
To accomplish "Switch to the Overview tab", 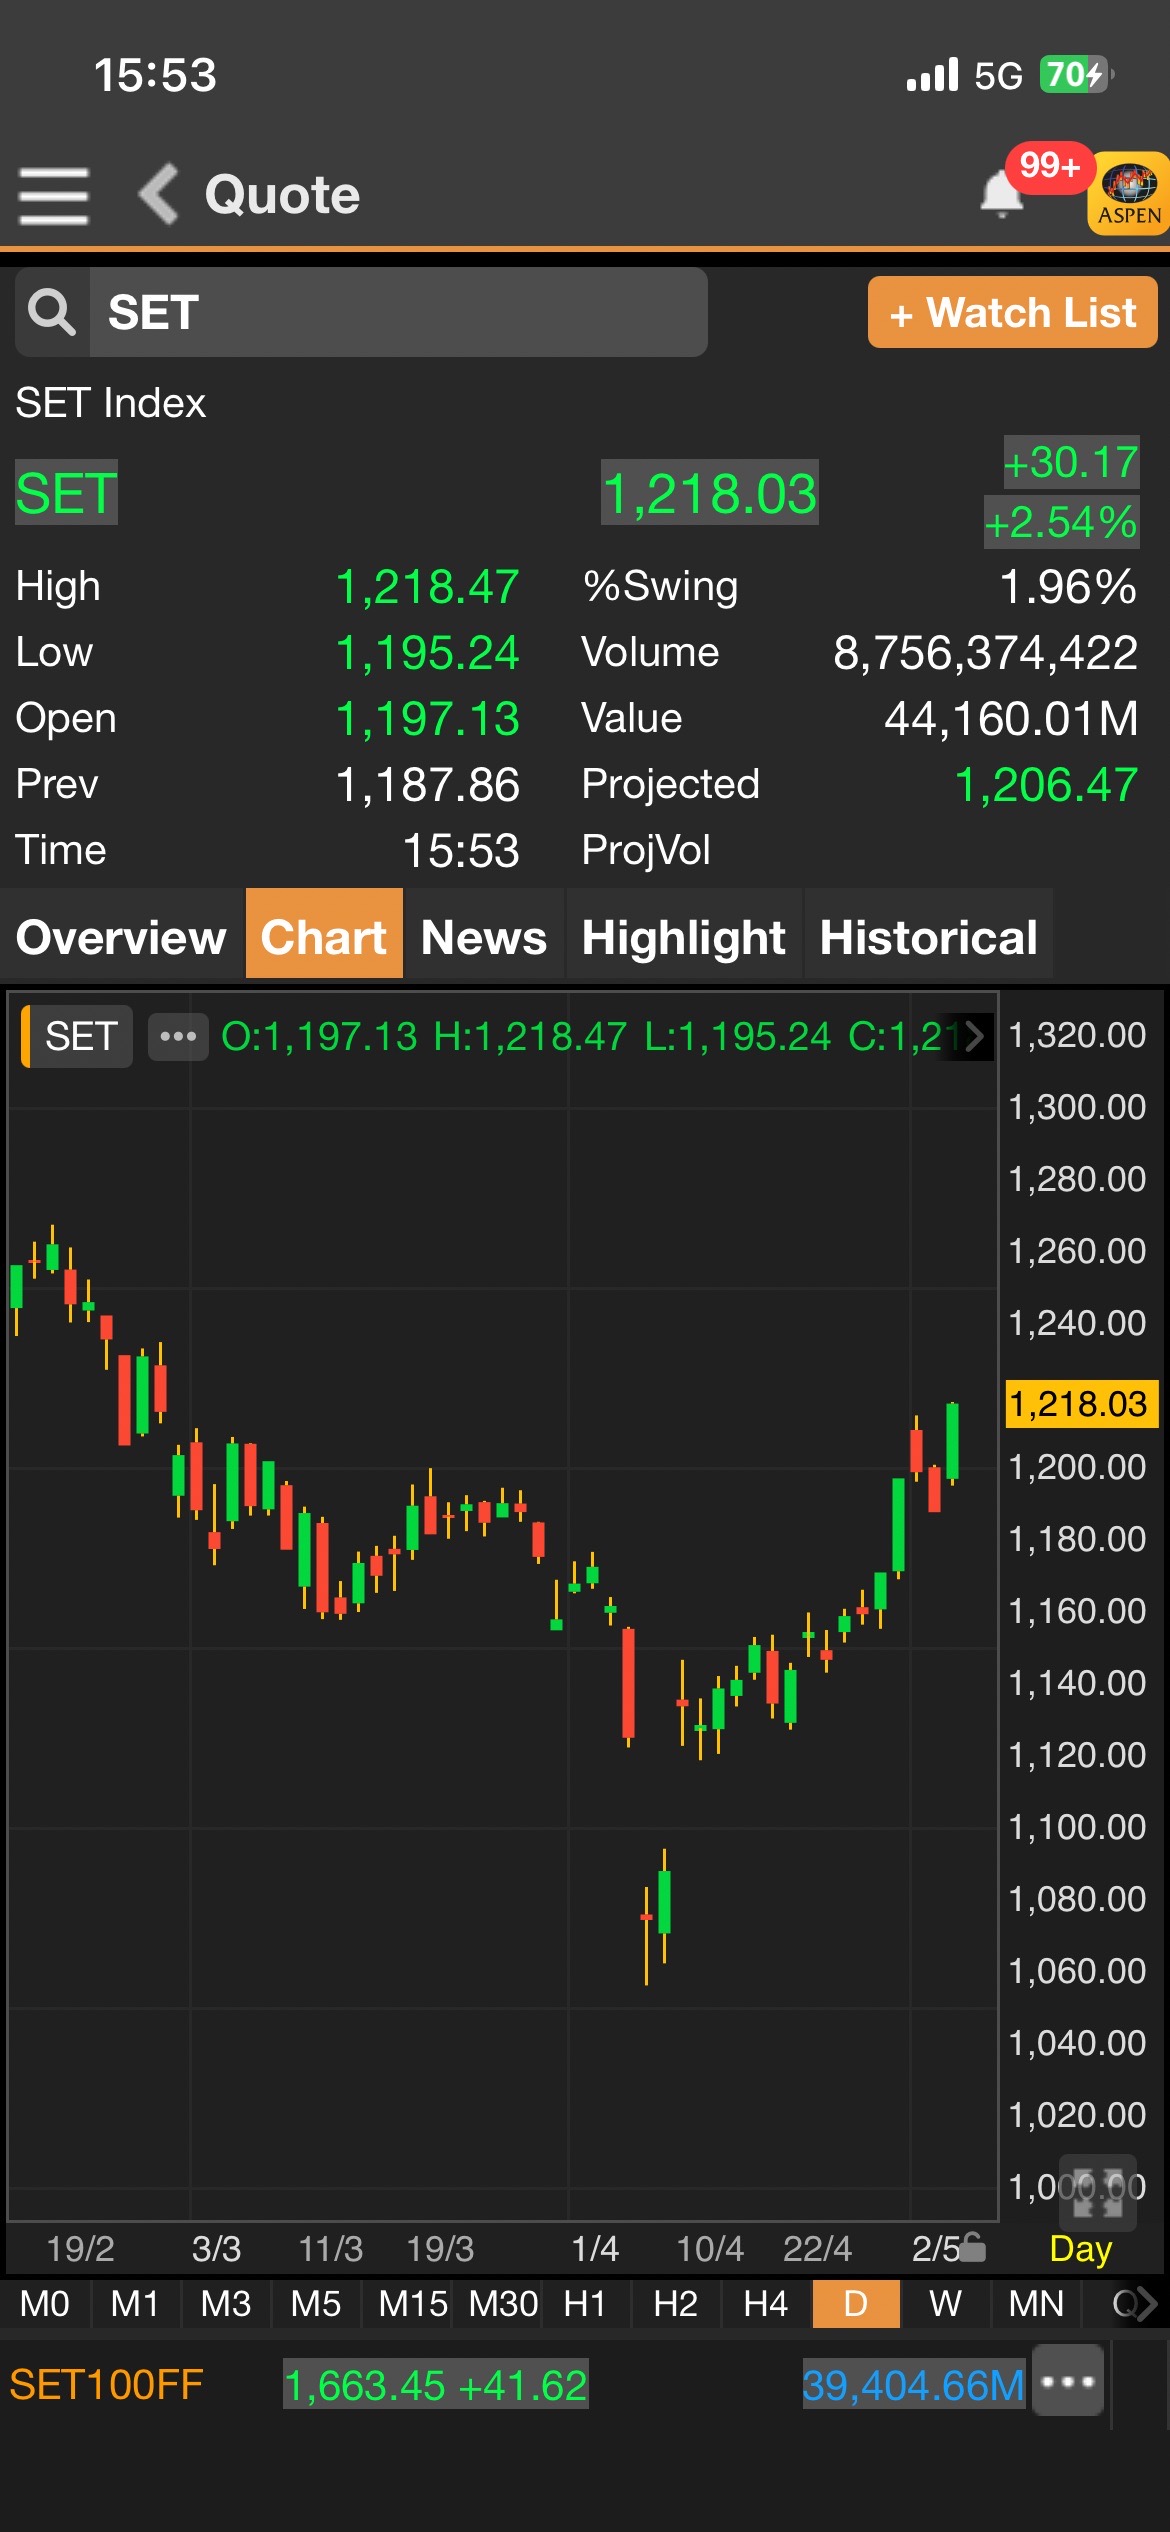I will point(121,937).
